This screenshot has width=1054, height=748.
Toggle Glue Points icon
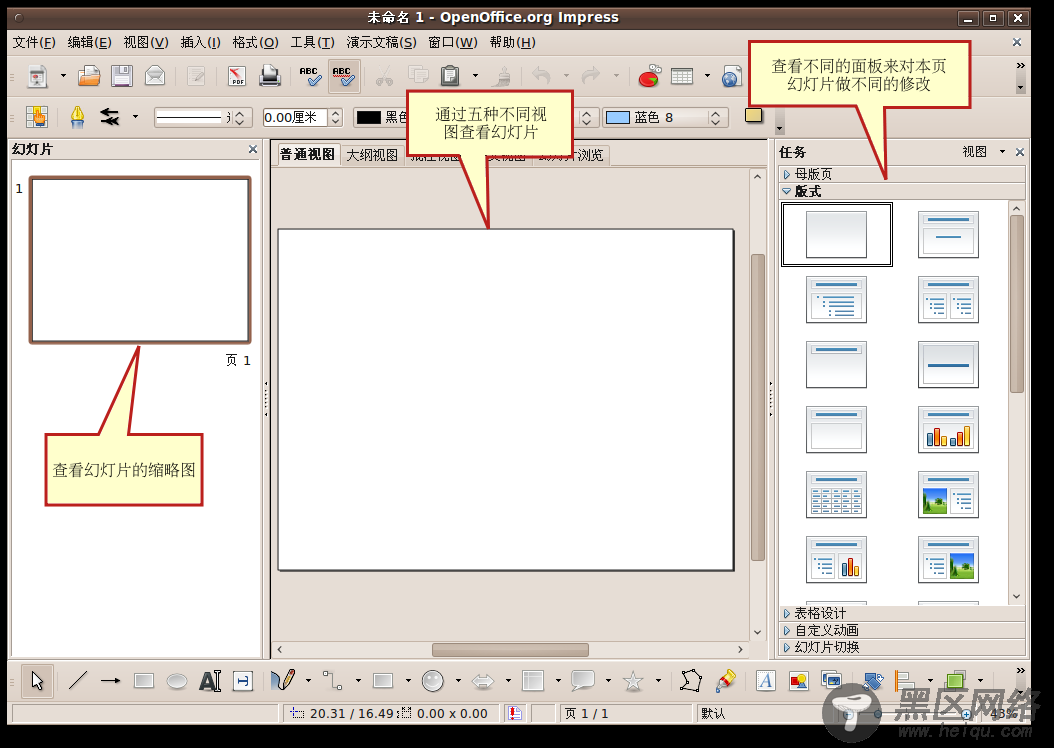click(725, 681)
